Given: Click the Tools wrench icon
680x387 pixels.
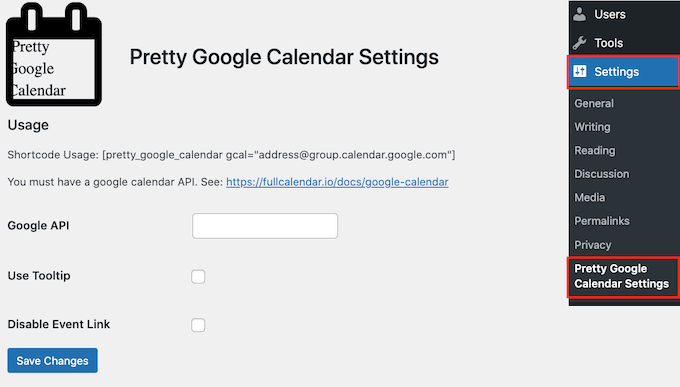Looking at the screenshot, I should (x=579, y=43).
